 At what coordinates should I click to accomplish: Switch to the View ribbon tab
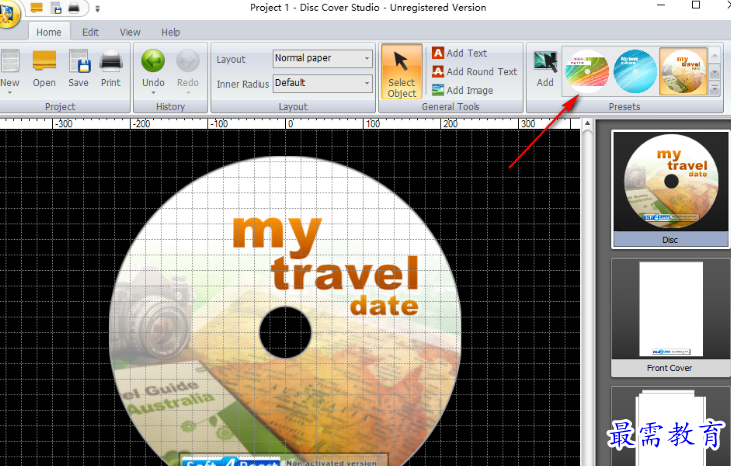[130, 32]
